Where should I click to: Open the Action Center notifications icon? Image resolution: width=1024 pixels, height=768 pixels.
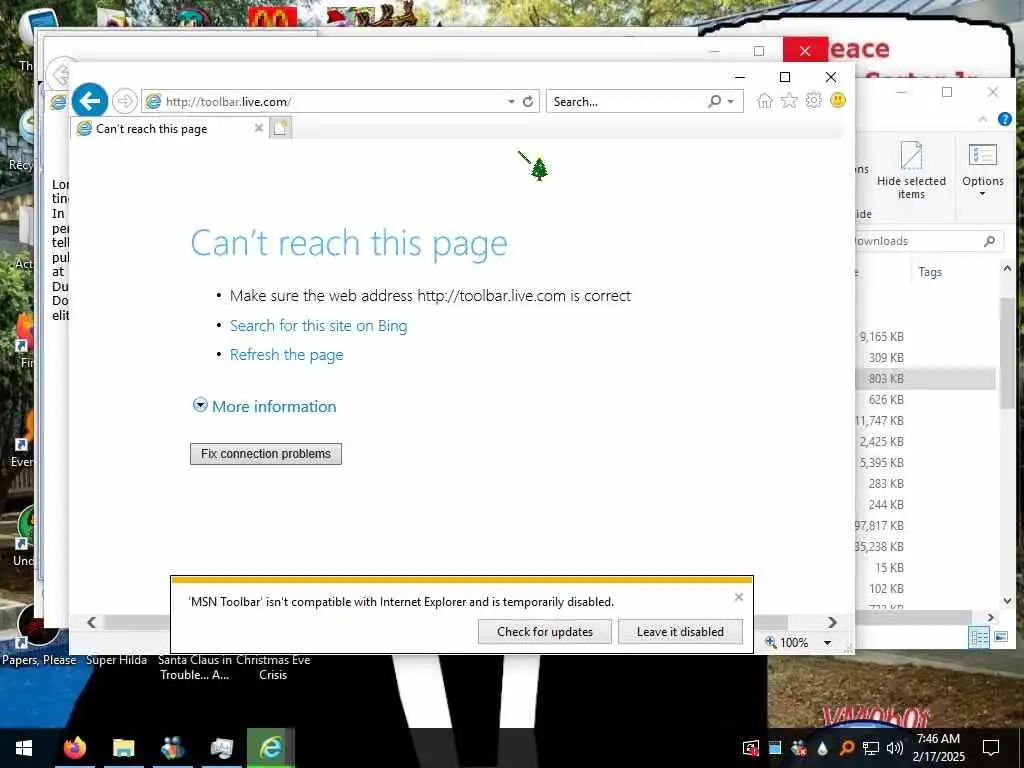(x=991, y=748)
